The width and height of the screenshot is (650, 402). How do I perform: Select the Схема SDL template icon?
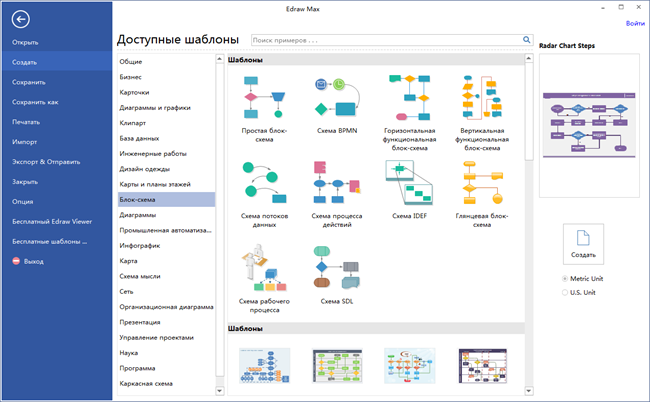click(337, 268)
